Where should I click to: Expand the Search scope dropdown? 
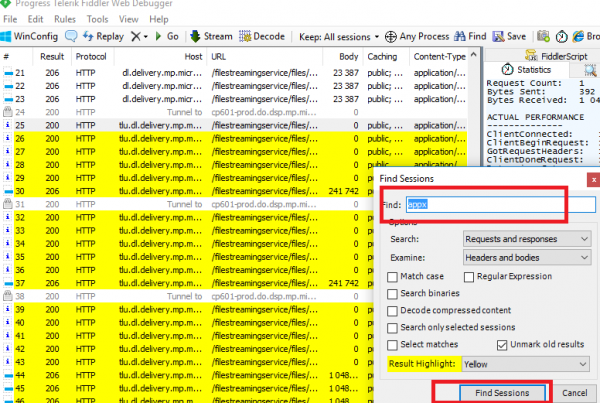coord(527,239)
